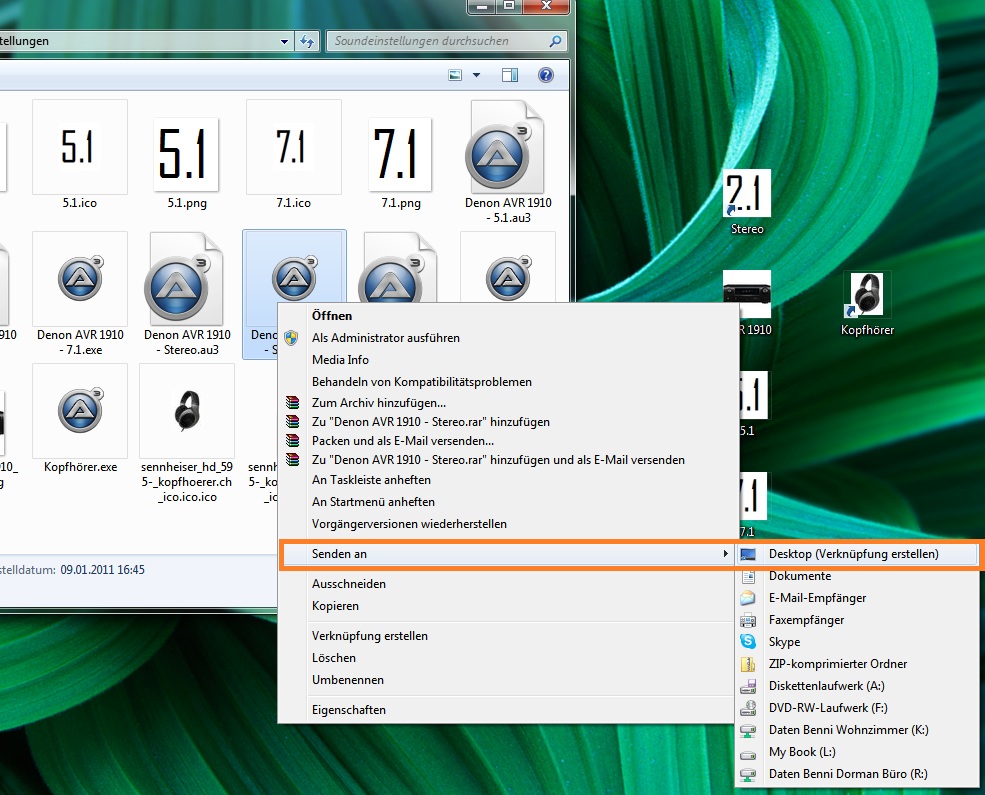Click the Skype logo icon
Viewport: 985px width, 795px height.
click(748, 641)
